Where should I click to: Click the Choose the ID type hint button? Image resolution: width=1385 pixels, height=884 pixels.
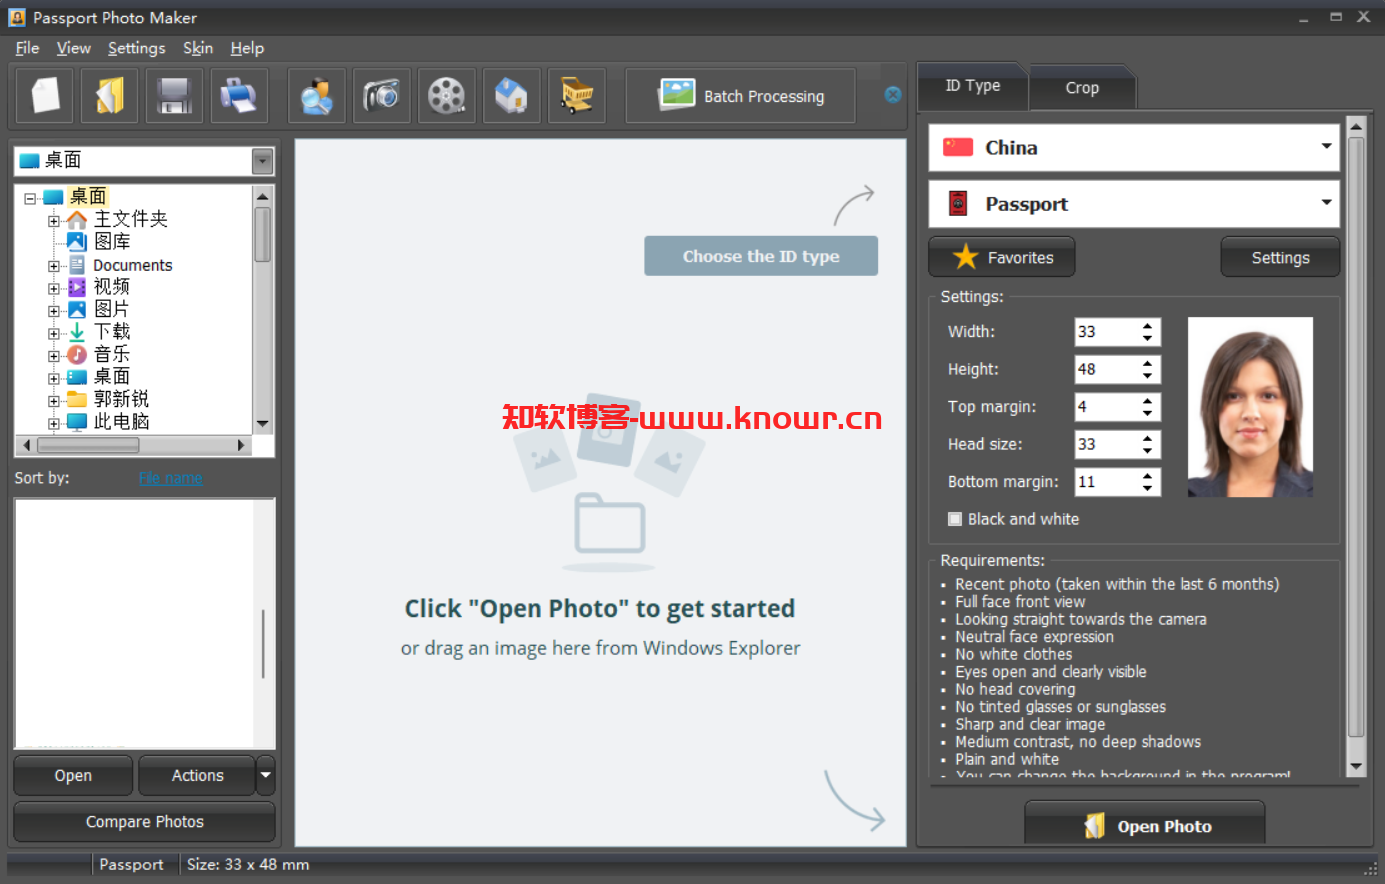click(761, 256)
